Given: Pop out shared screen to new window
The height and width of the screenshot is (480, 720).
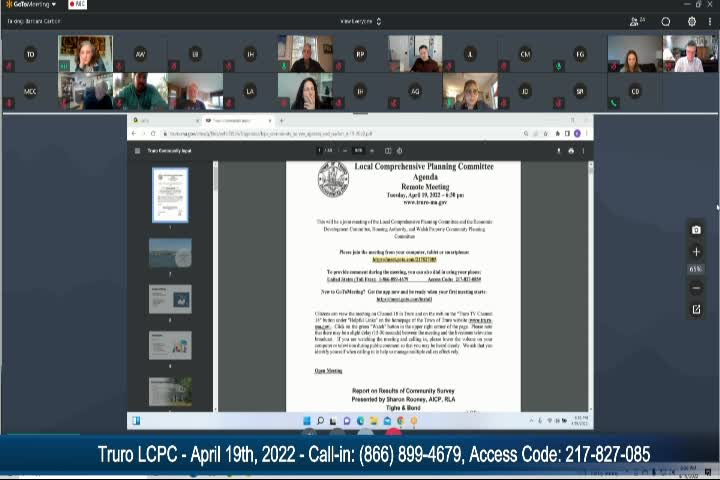Looking at the screenshot, I should coord(696,309).
